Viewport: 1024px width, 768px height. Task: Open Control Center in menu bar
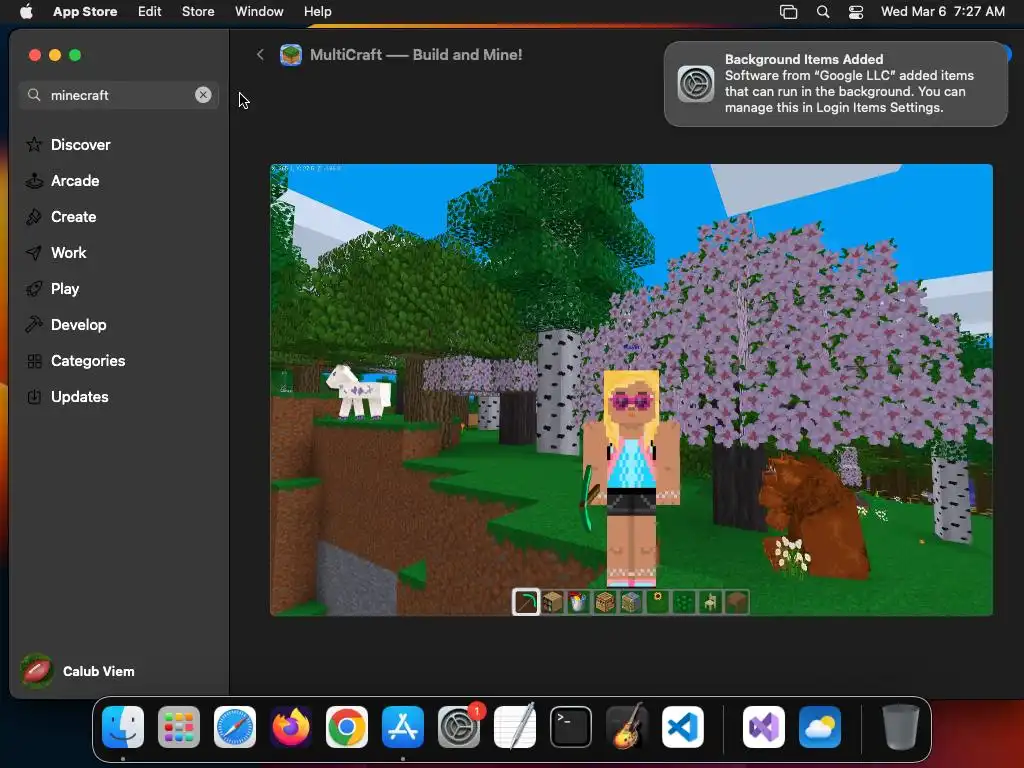856,12
